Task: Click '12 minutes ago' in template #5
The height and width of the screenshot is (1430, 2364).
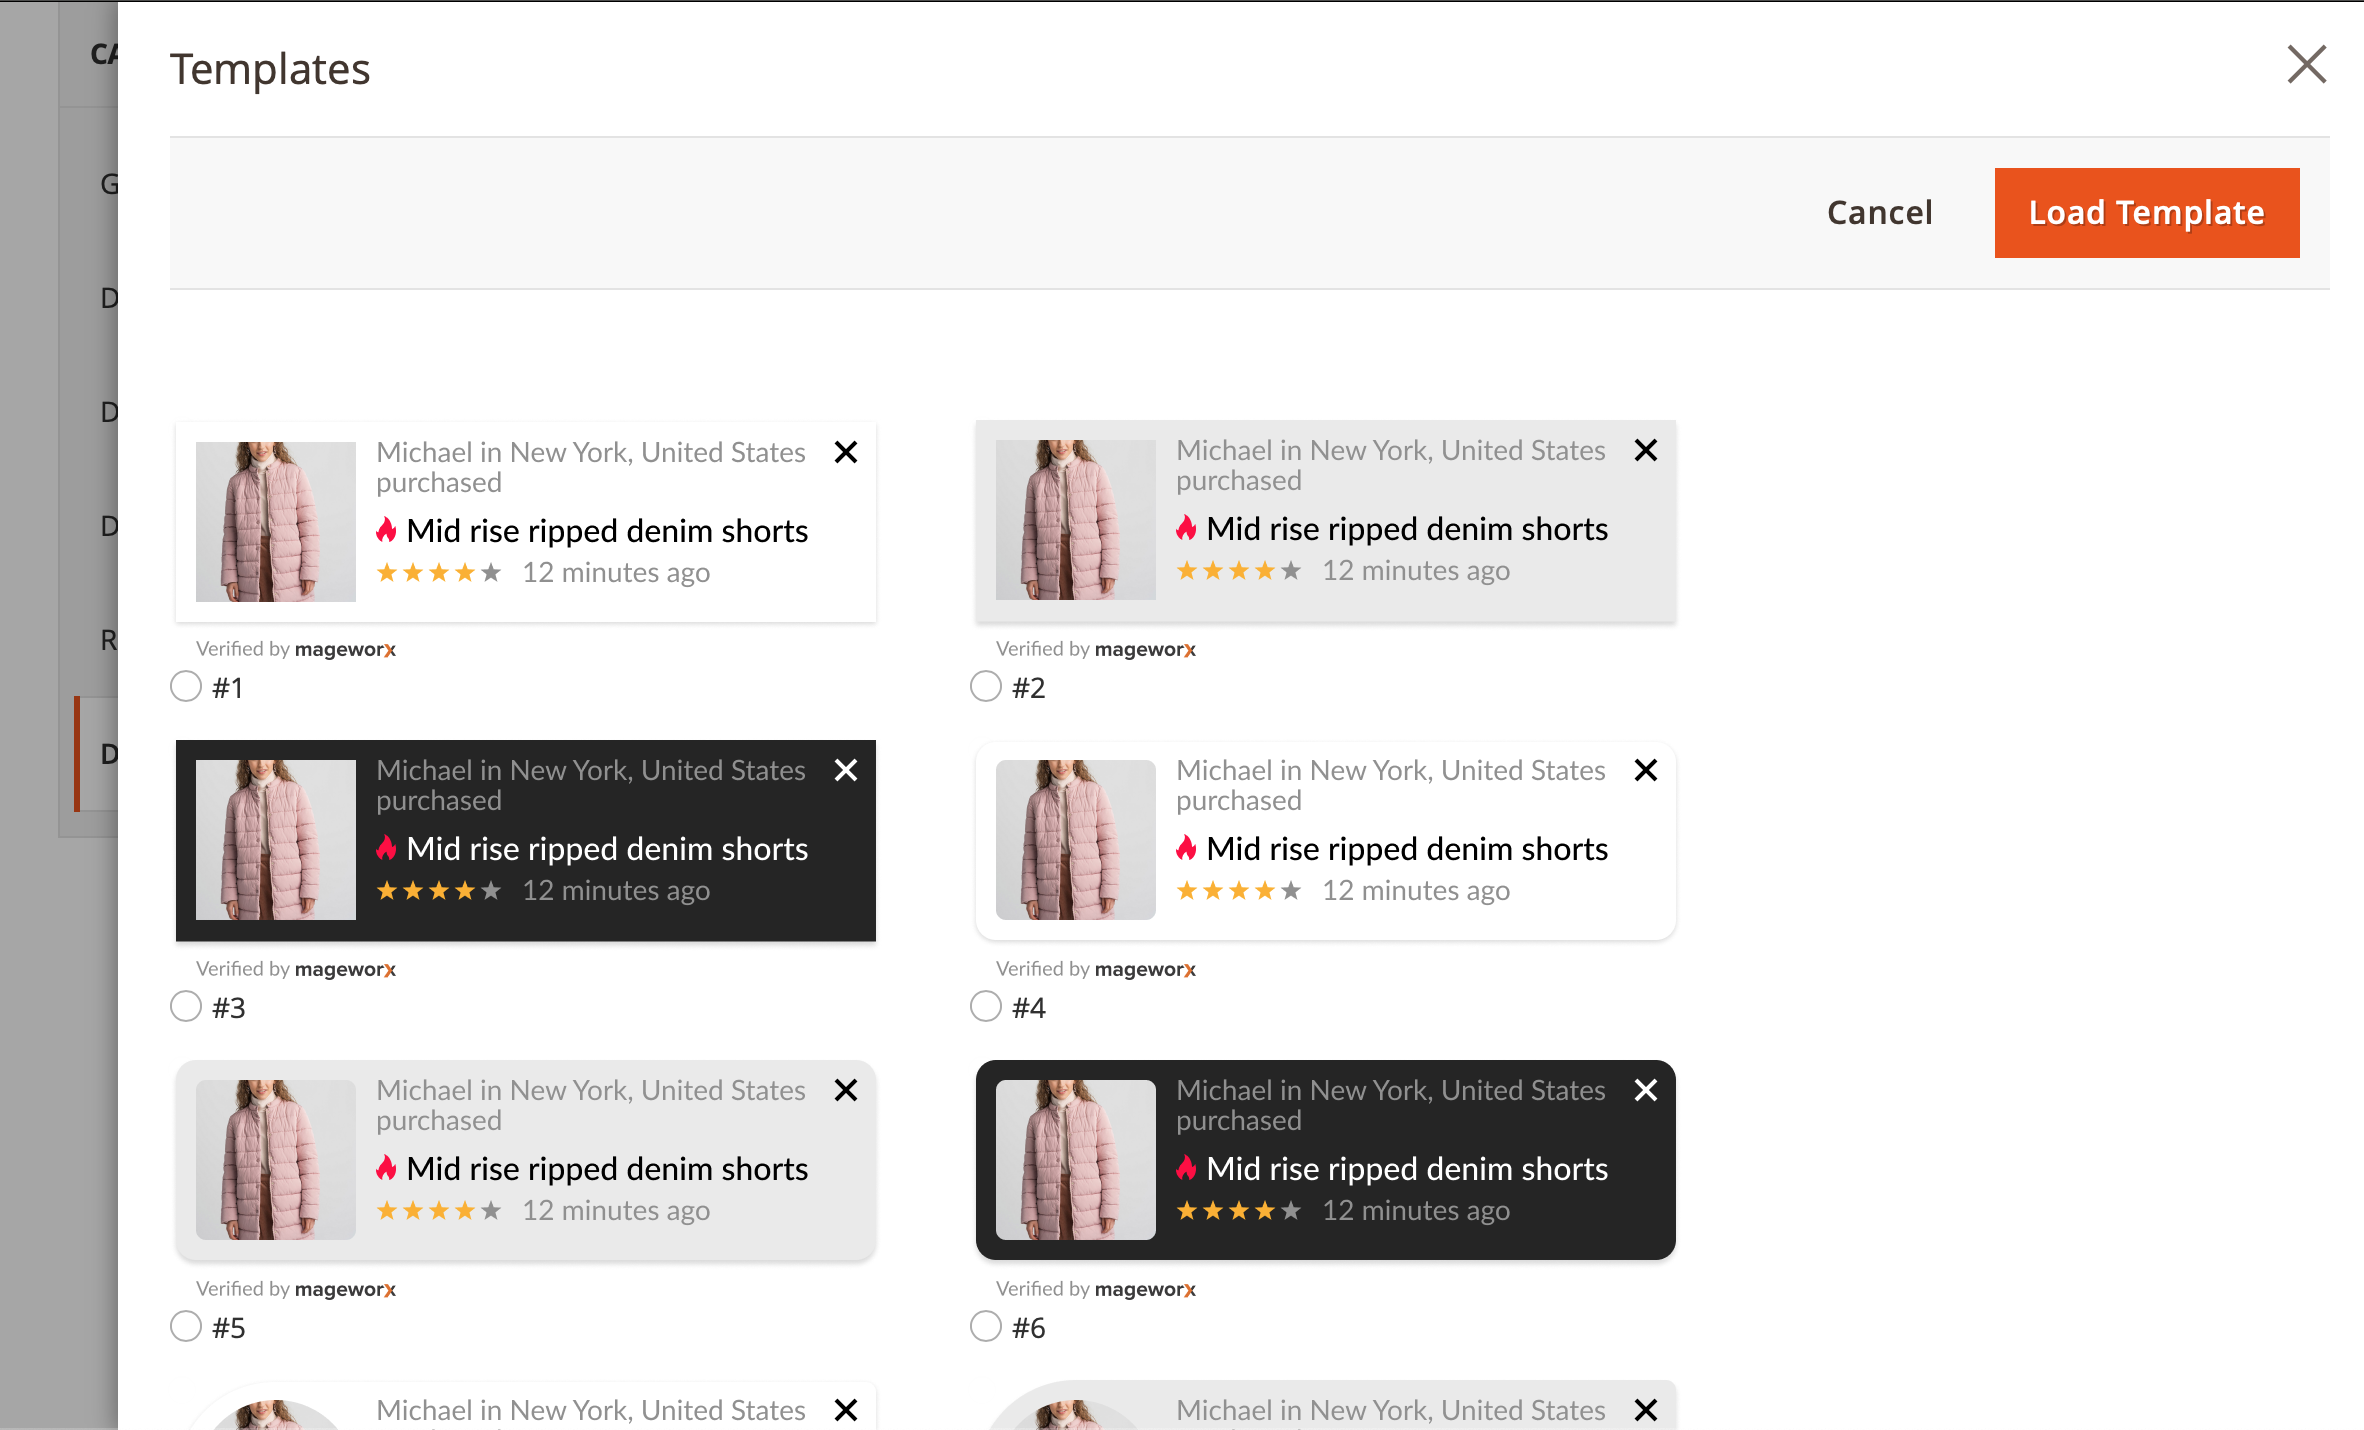Action: 616,1211
